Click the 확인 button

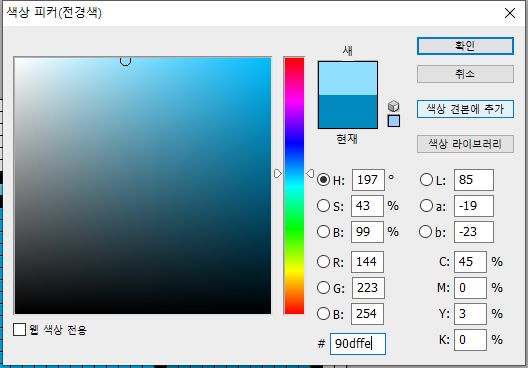pyautogui.click(x=465, y=46)
